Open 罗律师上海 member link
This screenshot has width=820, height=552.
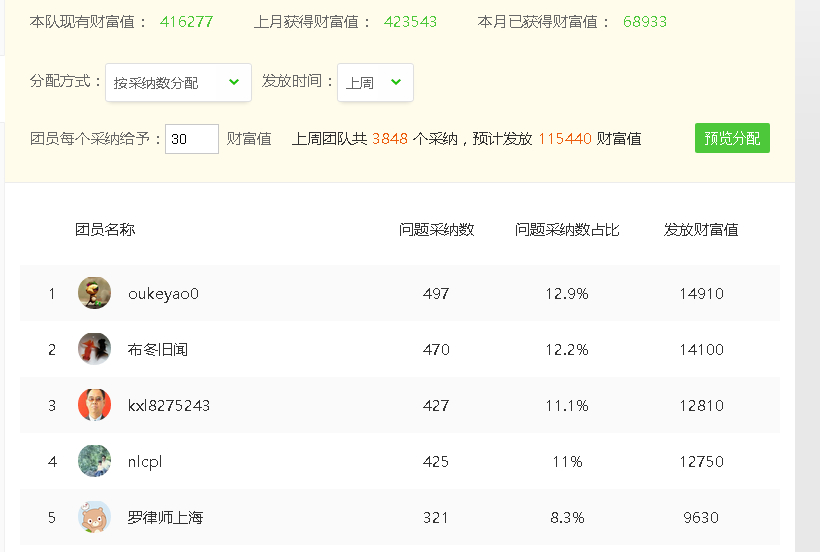coord(165,518)
